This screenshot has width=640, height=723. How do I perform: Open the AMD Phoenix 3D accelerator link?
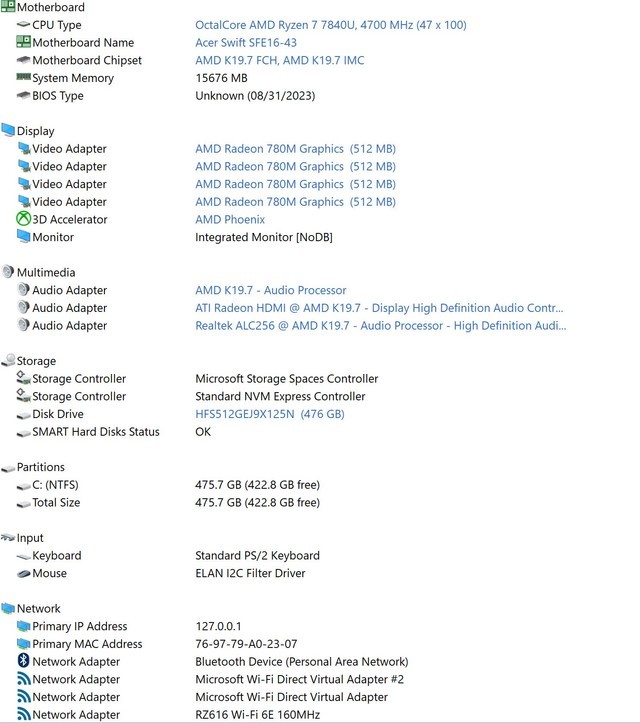pyautogui.click(x=230, y=219)
